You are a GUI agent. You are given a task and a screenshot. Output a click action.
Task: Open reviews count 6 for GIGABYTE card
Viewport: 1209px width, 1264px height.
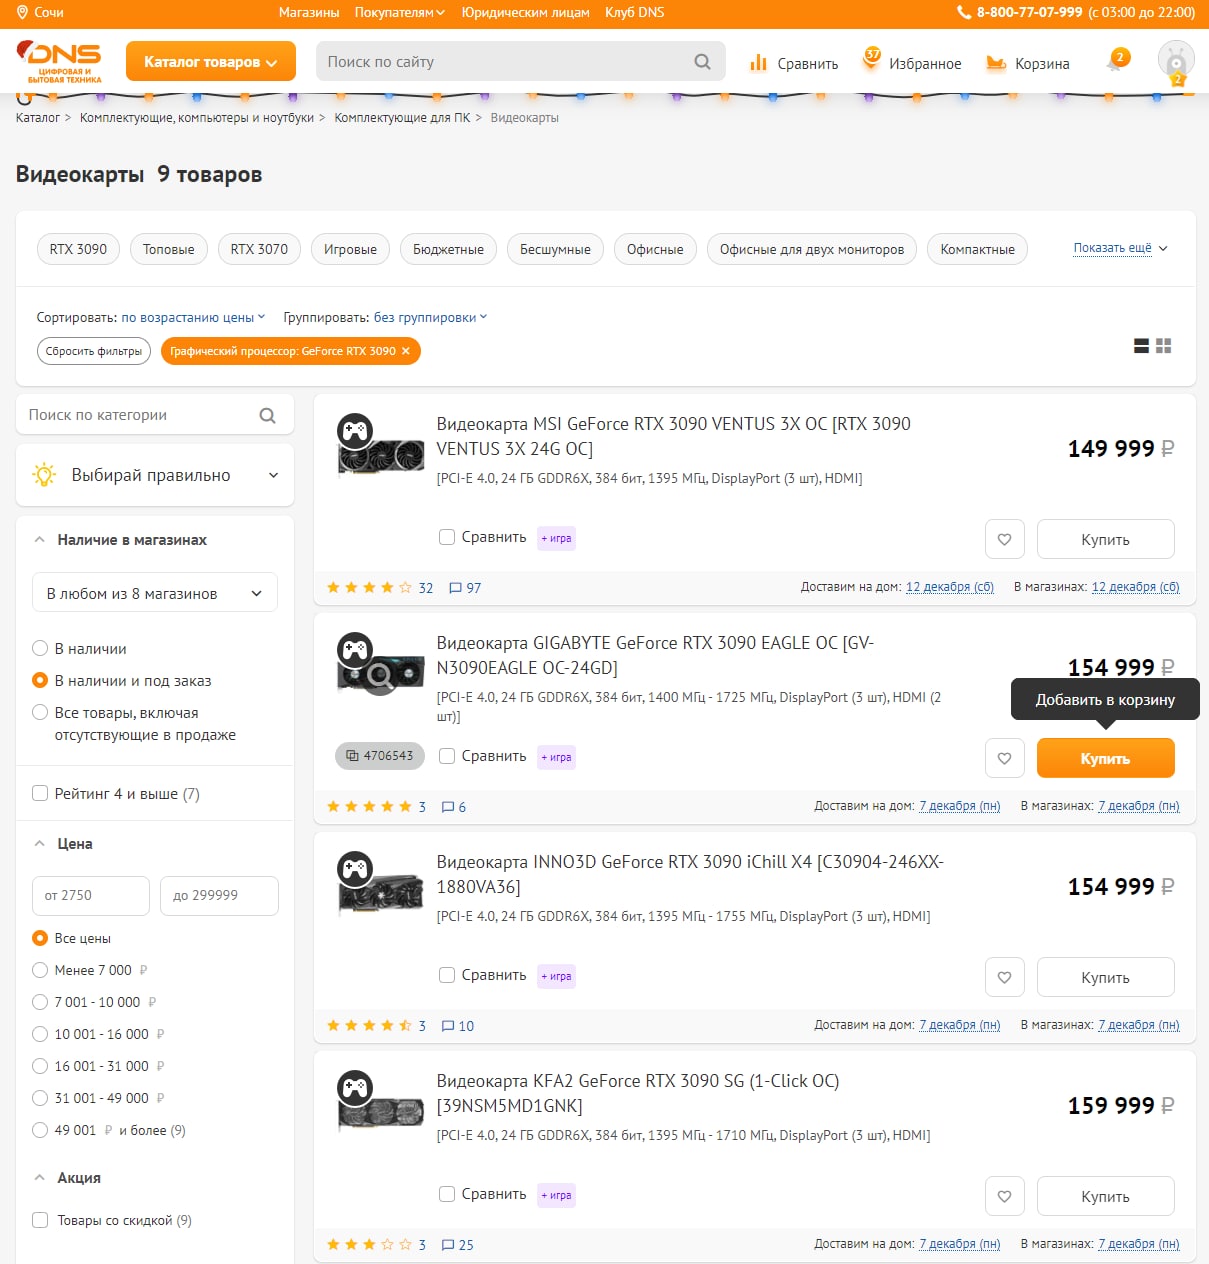[x=454, y=807]
